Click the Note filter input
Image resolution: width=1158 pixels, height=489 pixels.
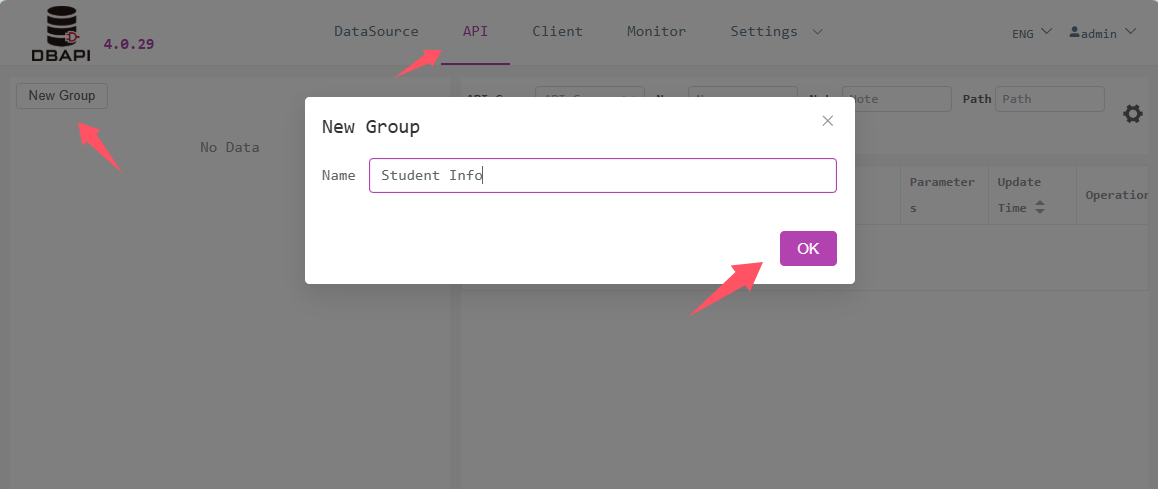[x=897, y=99]
